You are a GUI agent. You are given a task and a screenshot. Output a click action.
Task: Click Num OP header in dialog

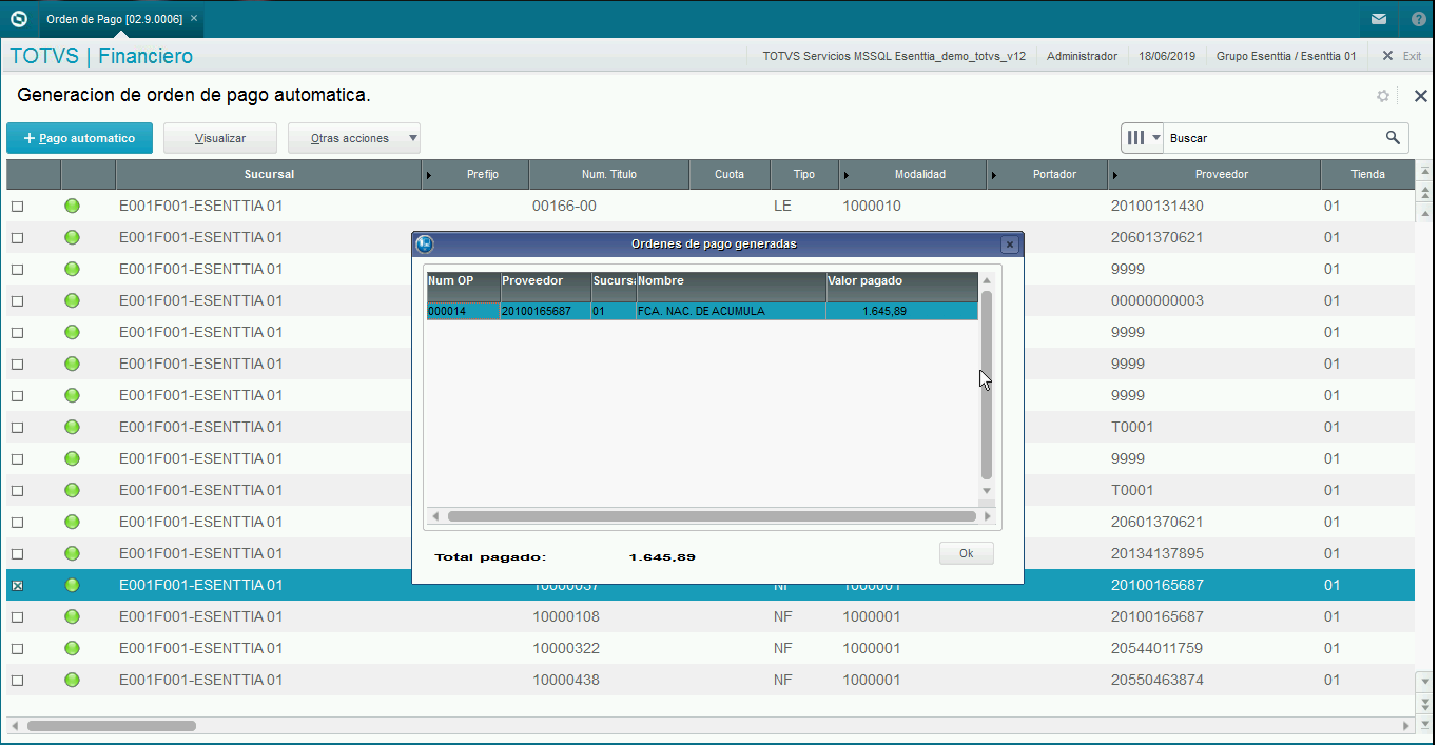(463, 287)
